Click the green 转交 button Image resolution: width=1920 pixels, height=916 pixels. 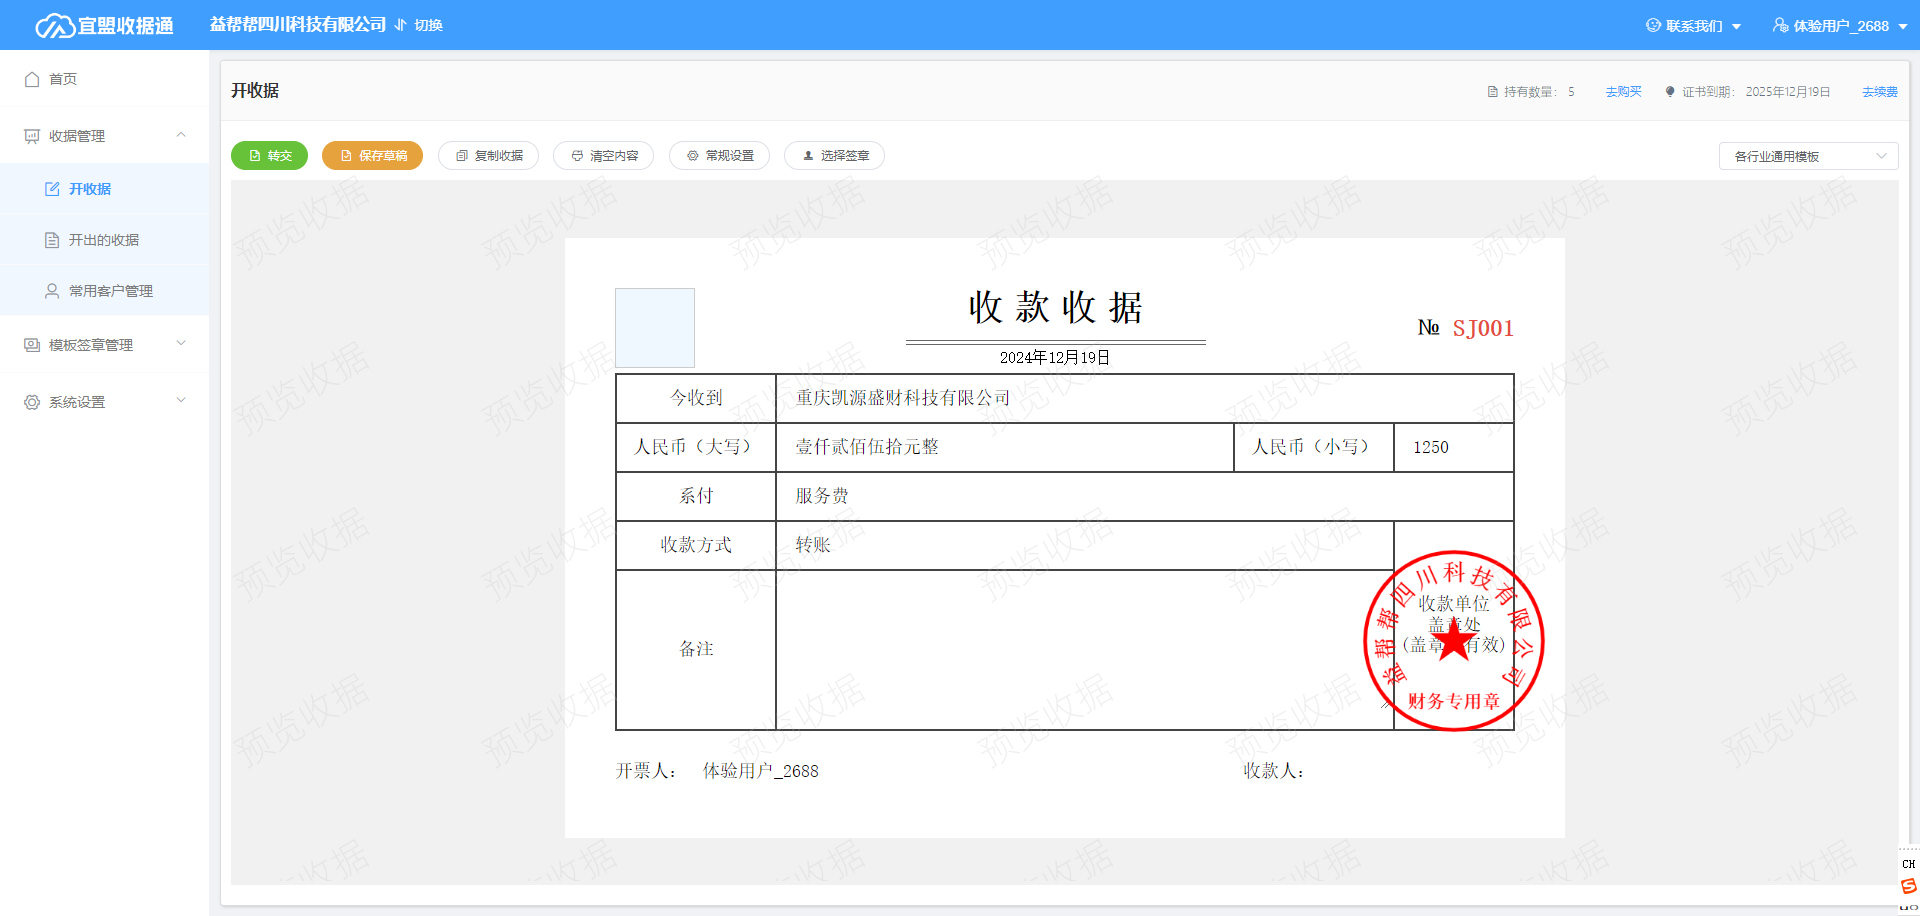click(x=270, y=156)
